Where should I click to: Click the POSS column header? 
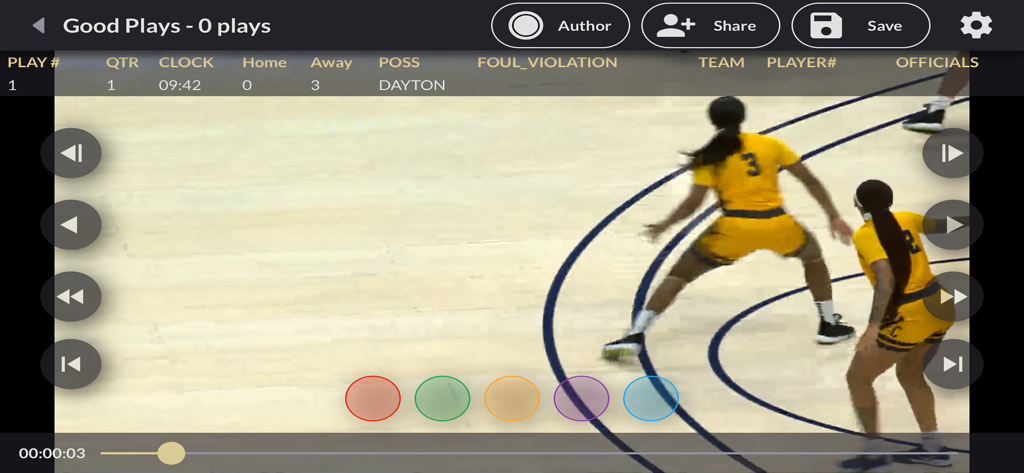(399, 63)
